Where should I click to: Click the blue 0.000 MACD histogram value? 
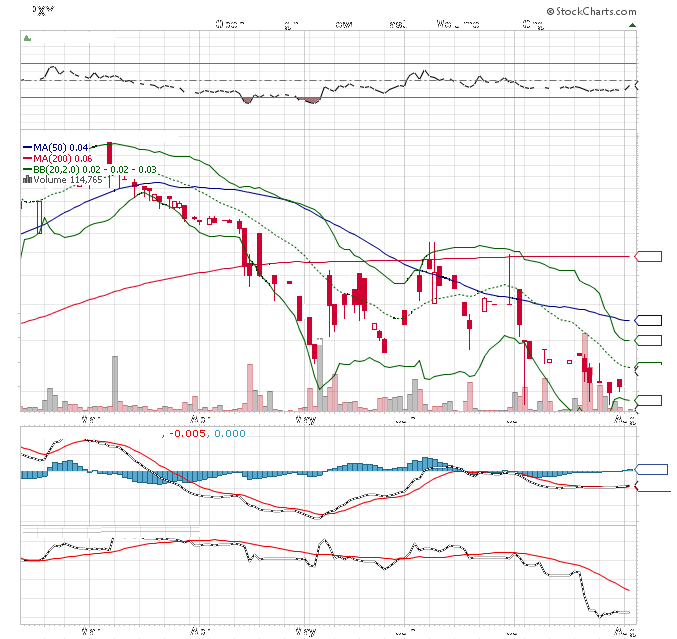click(230, 433)
